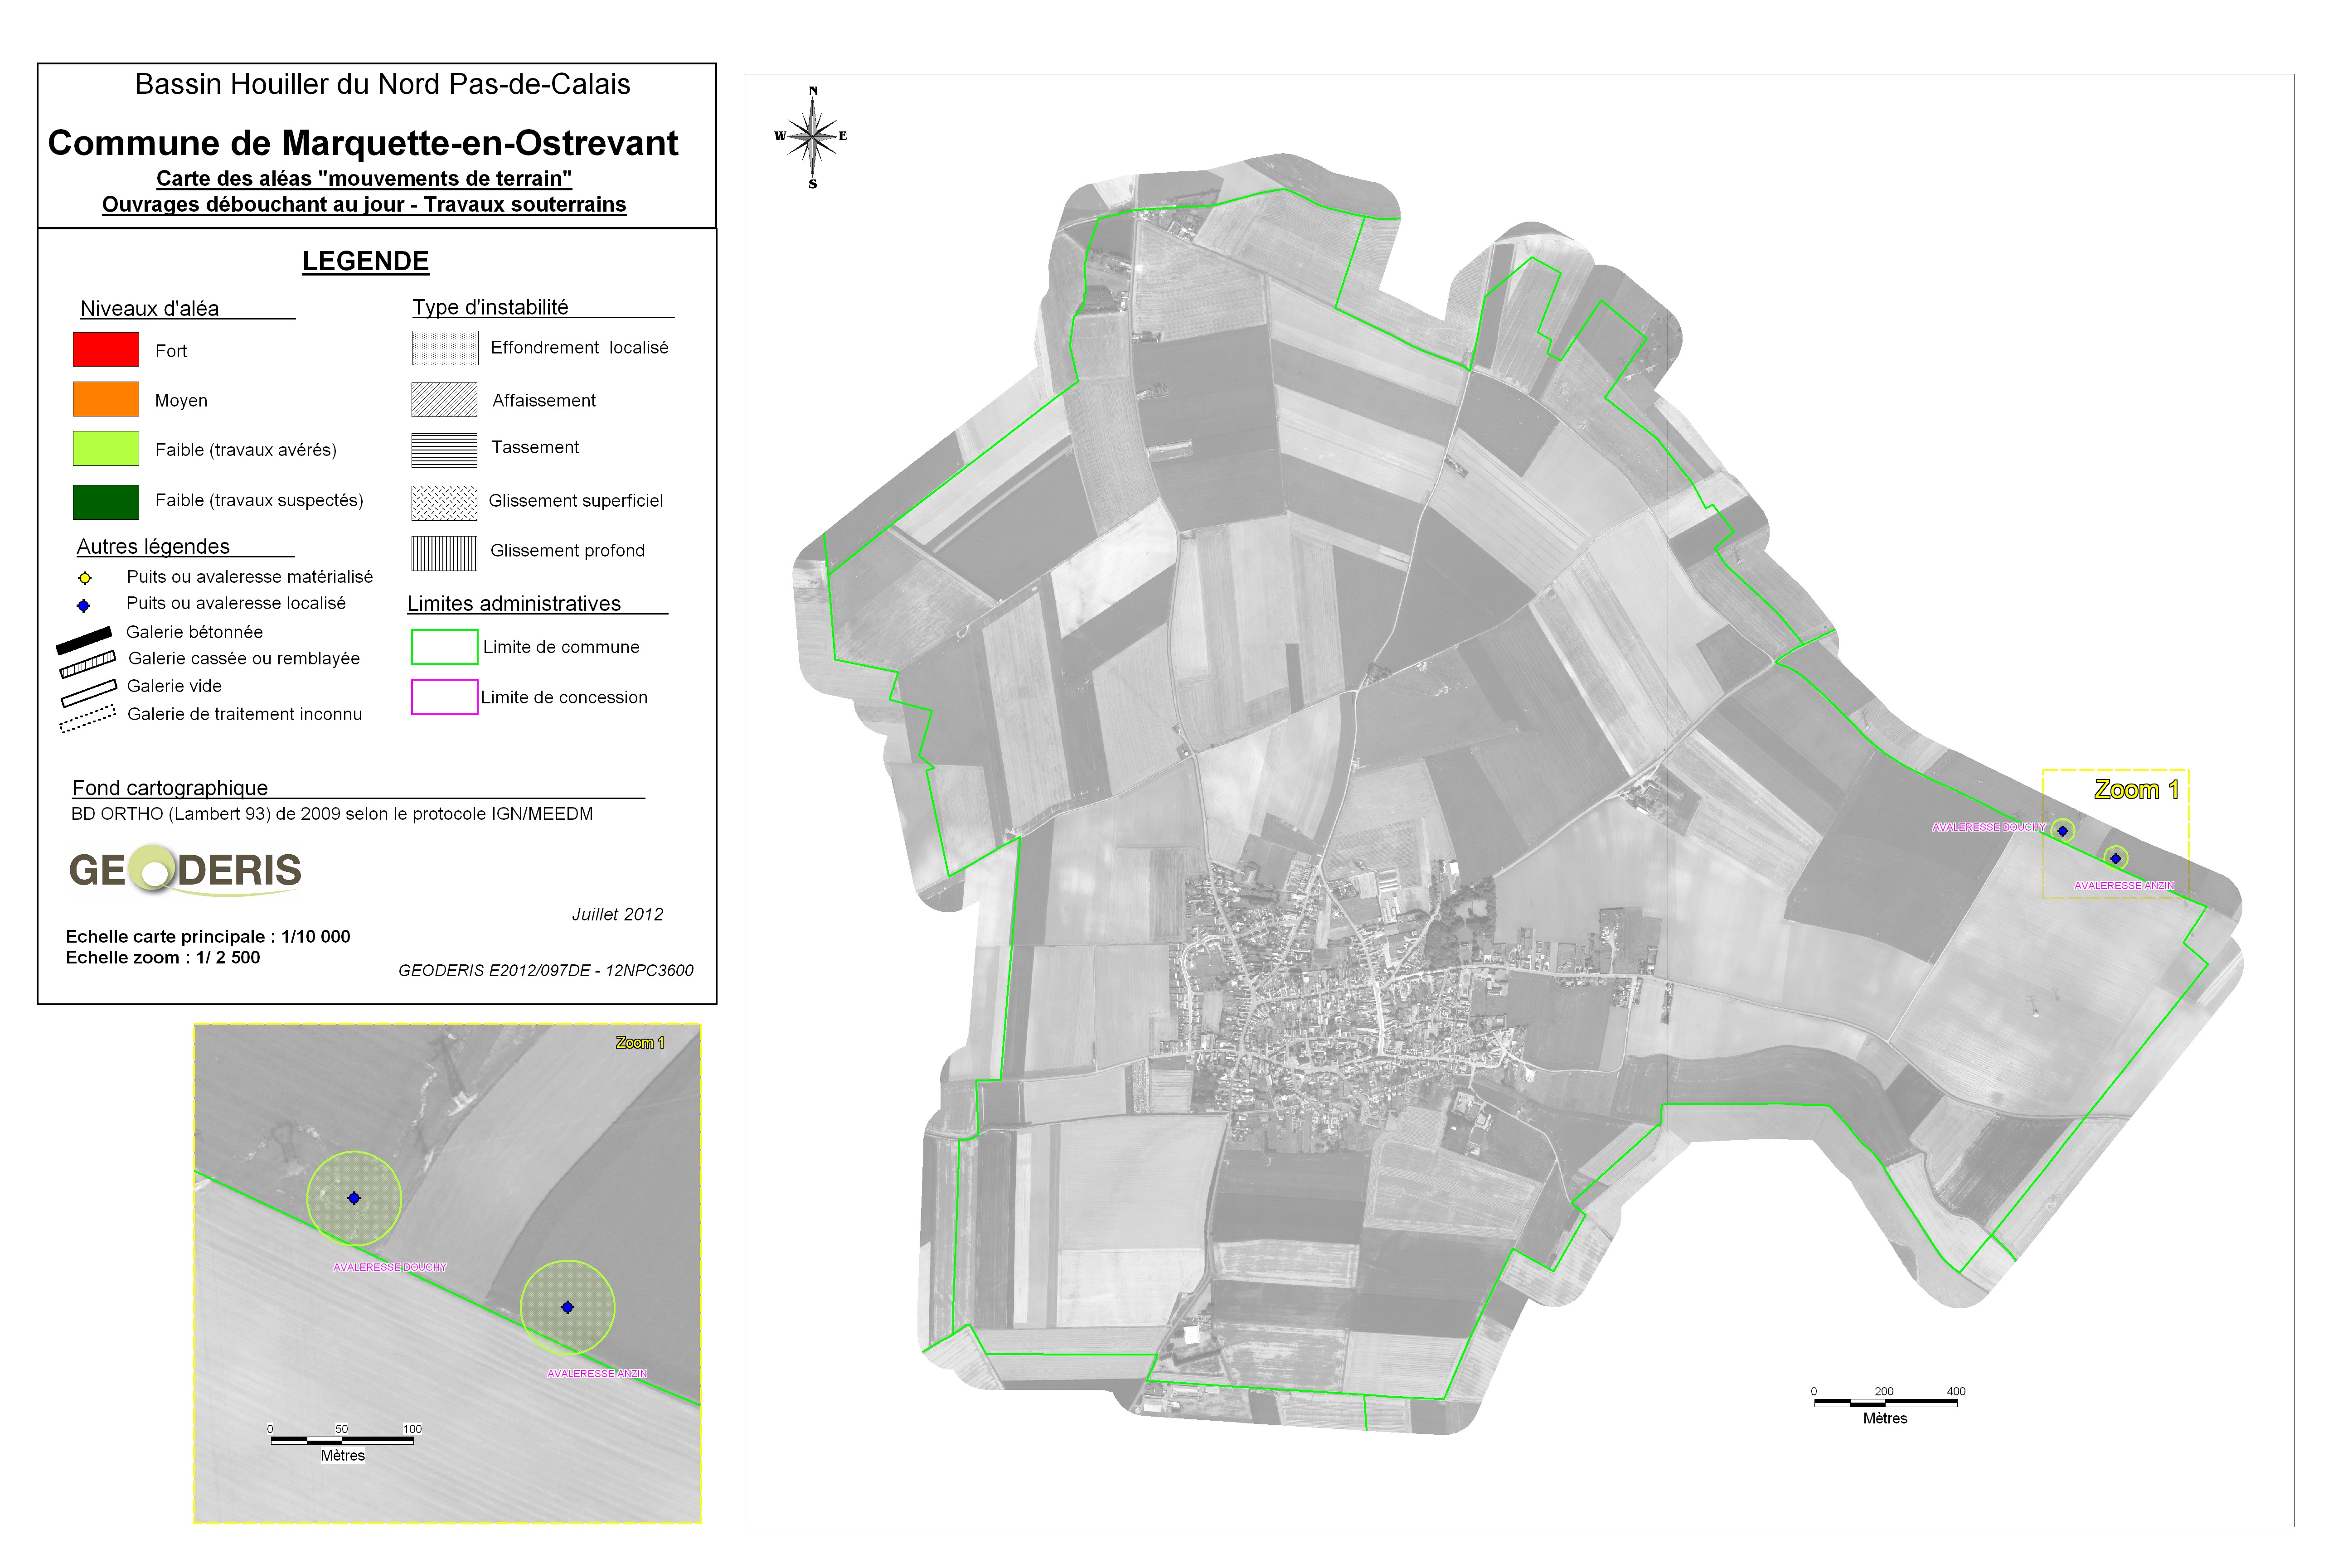2338x1568 pixels.
Task: Click the Effondrement localisé pattern swatch
Action: 445,348
